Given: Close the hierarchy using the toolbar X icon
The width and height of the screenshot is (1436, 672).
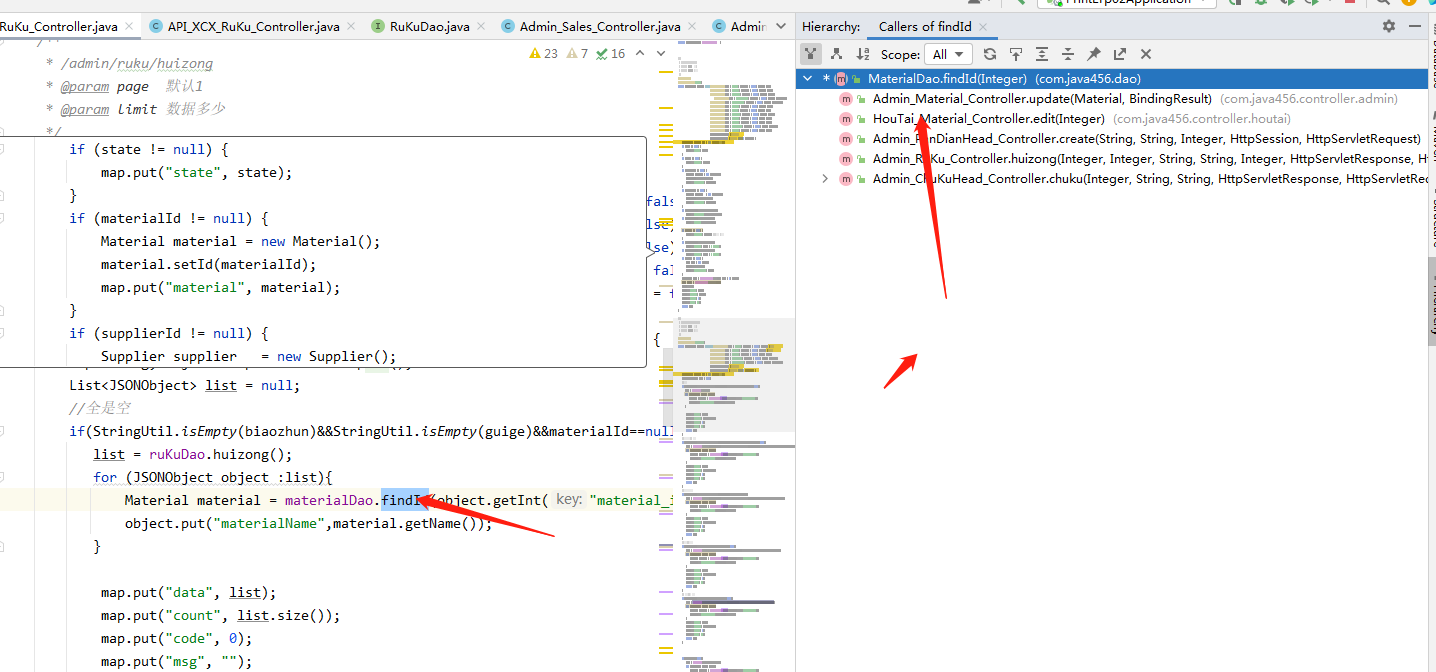Looking at the screenshot, I should pos(1146,54).
